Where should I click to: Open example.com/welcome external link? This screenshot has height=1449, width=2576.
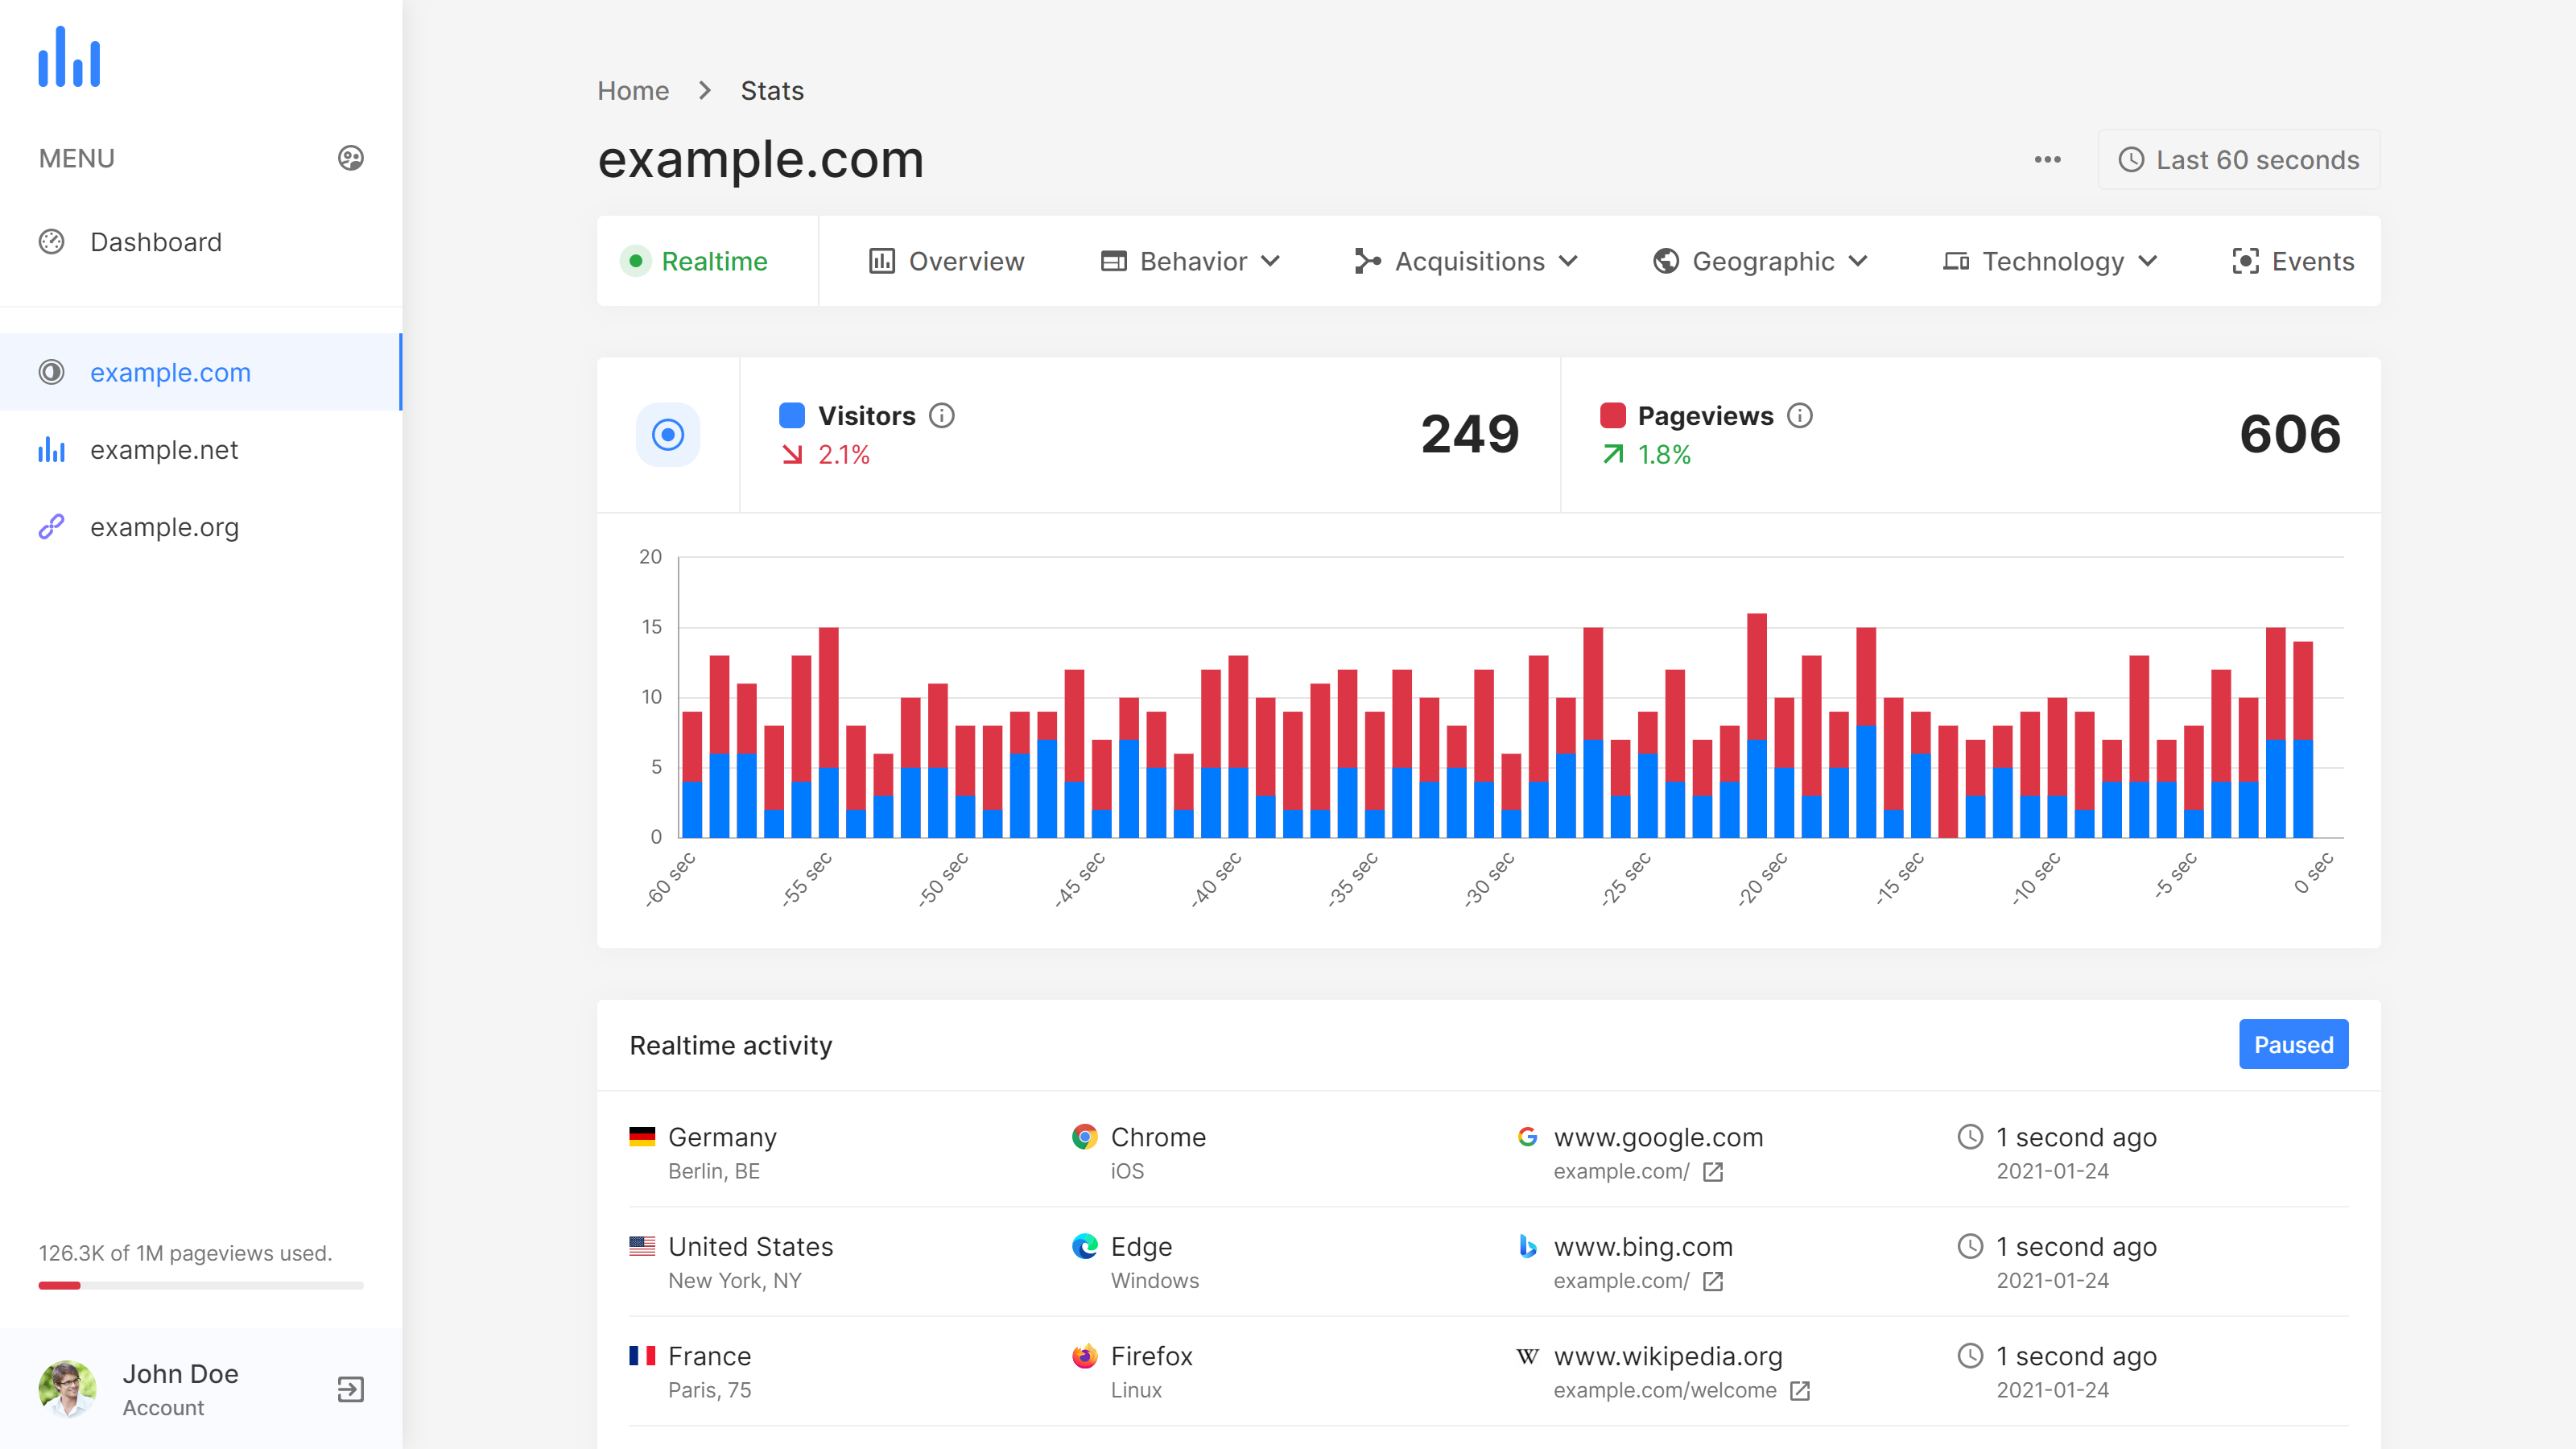tap(1800, 1390)
